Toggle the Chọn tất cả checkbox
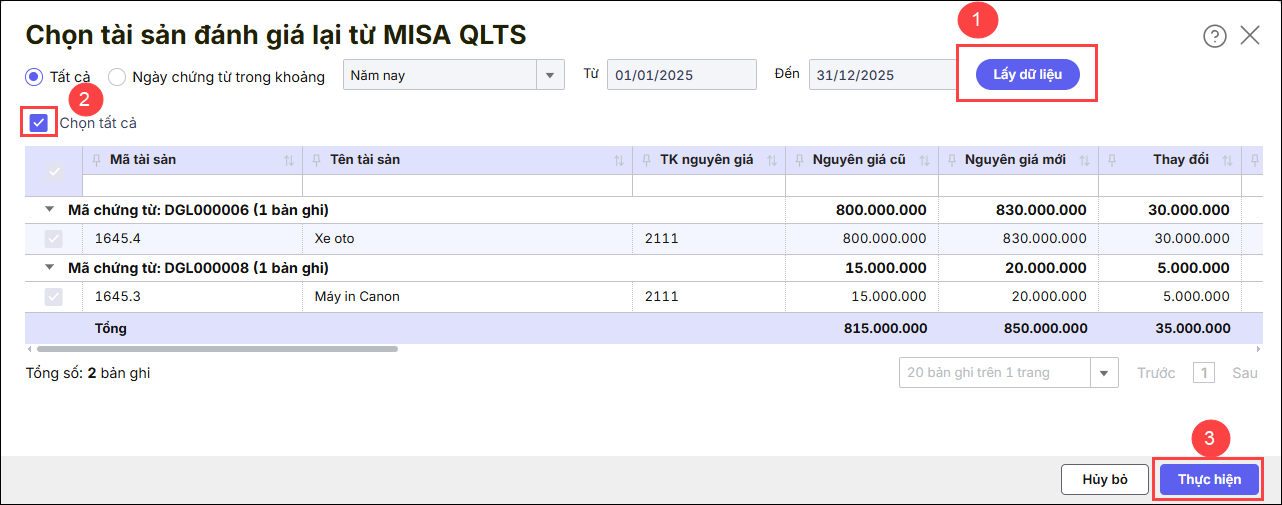This screenshot has height=505, width=1282. [39, 123]
